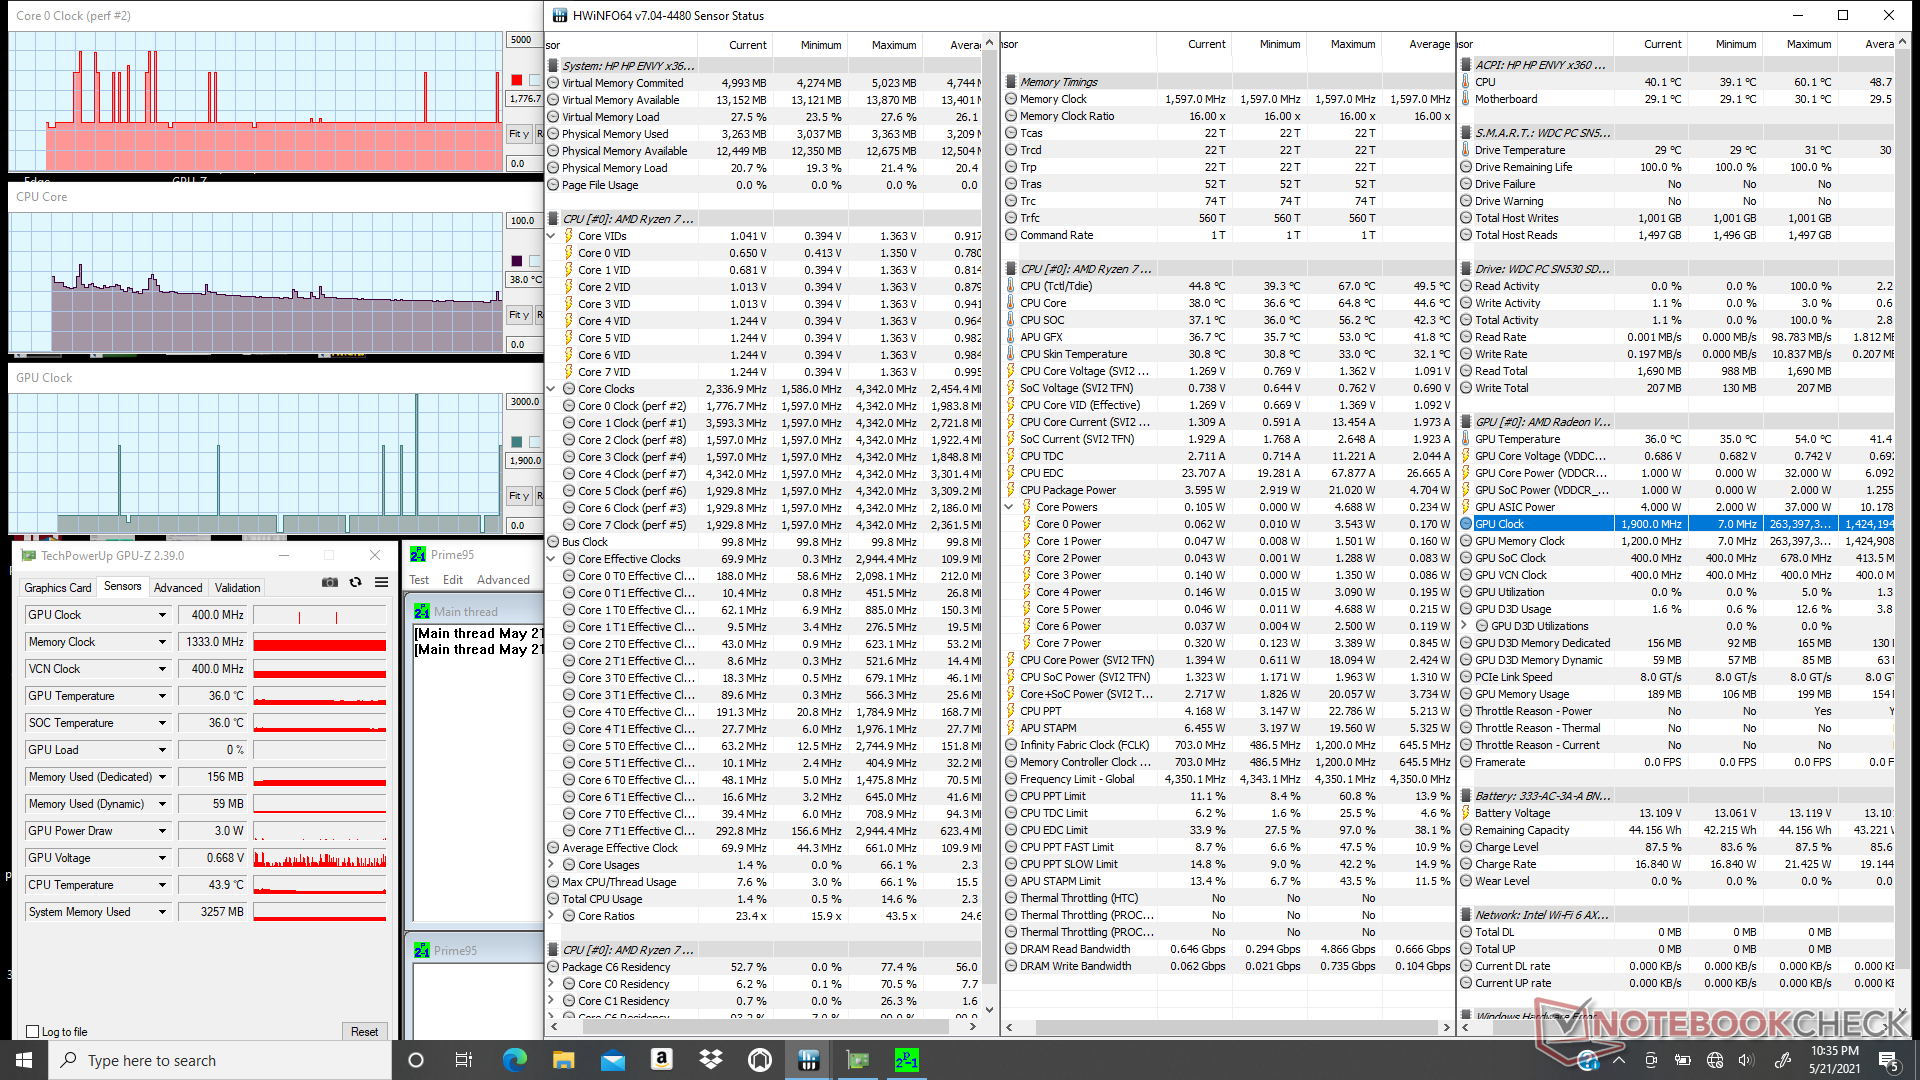This screenshot has height=1080, width=1920.
Task: Open the Test menu in Prime95
Action: click(419, 580)
